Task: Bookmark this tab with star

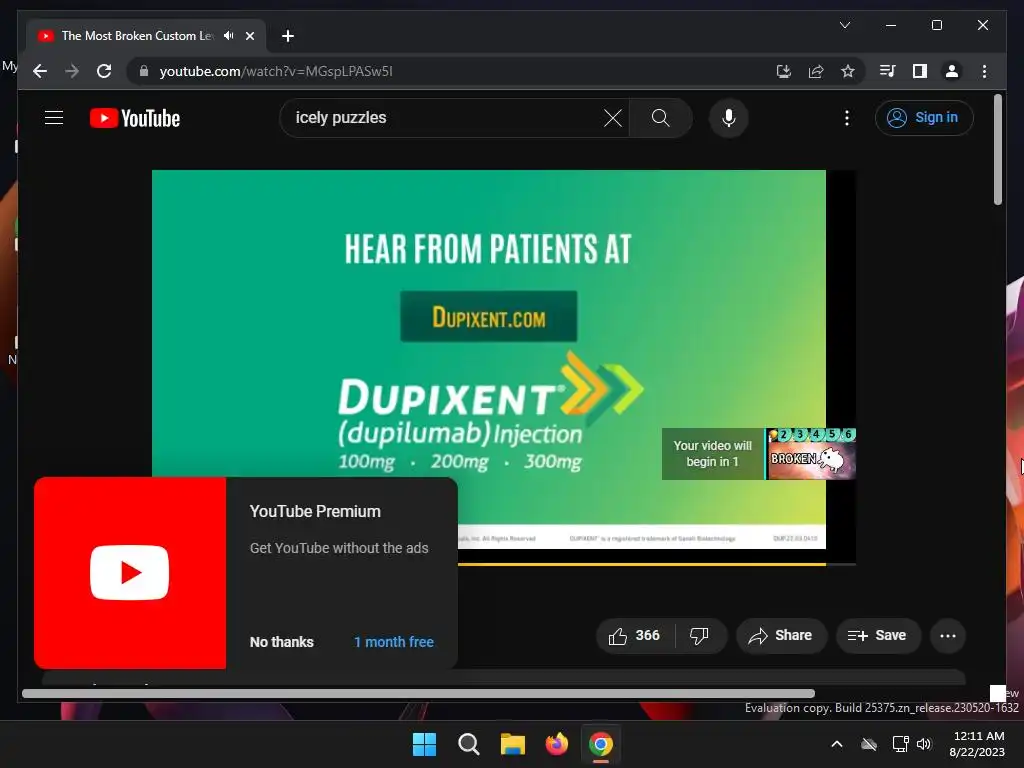Action: (848, 71)
